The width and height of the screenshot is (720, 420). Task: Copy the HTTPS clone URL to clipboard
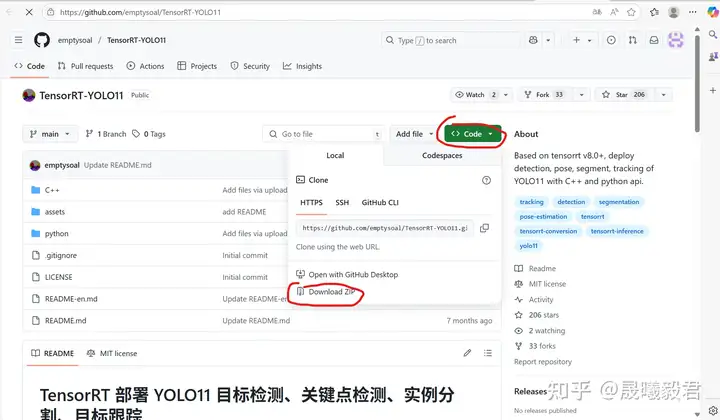click(484, 228)
